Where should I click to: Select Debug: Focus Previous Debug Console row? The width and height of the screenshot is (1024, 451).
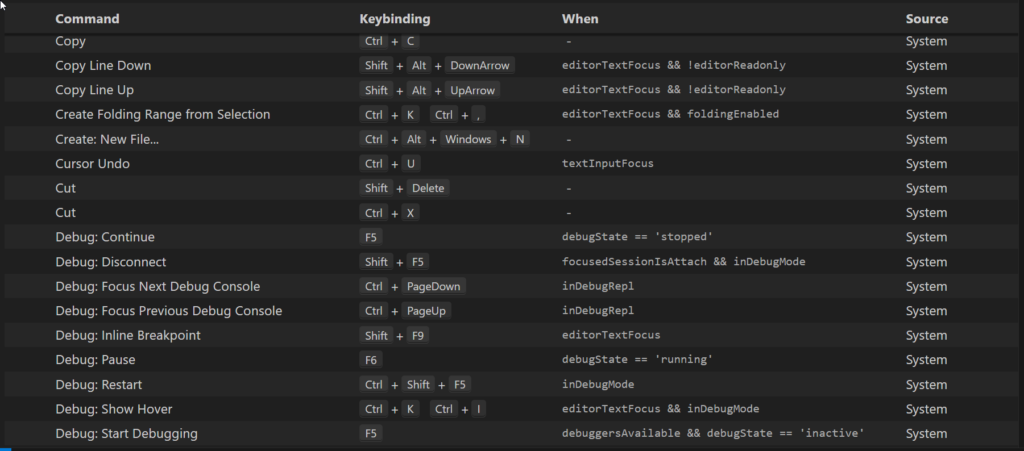pos(511,311)
